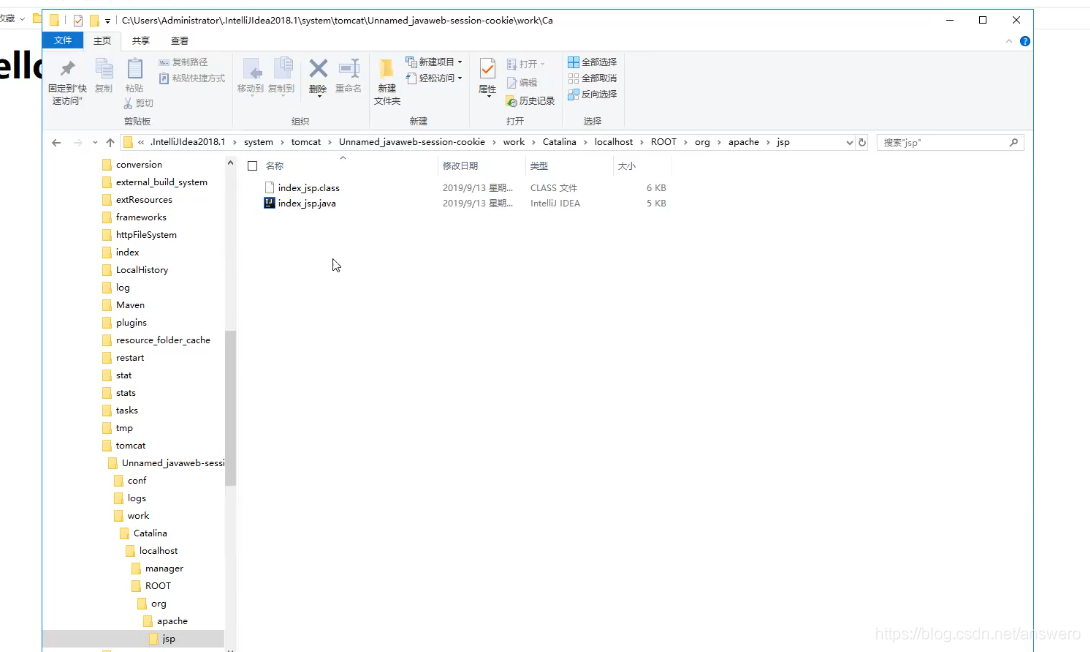Viewport: 1090px width, 652px height.
Task: Select the index_jsp.class file
Action: click(309, 188)
